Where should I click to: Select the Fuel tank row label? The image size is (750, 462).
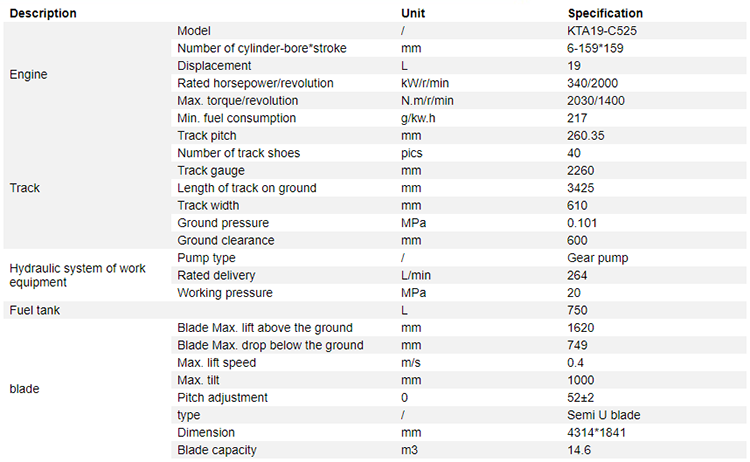click(x=34, y=310)
